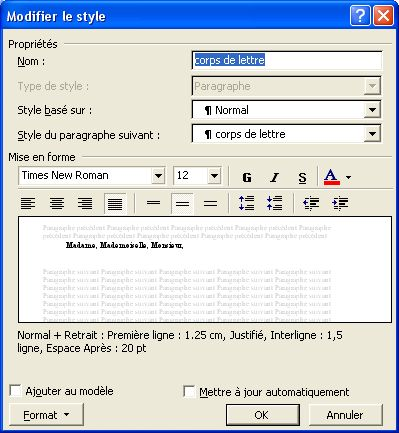Toggle underline S formatting
399x433 pixels.
(x=302, y=177)
